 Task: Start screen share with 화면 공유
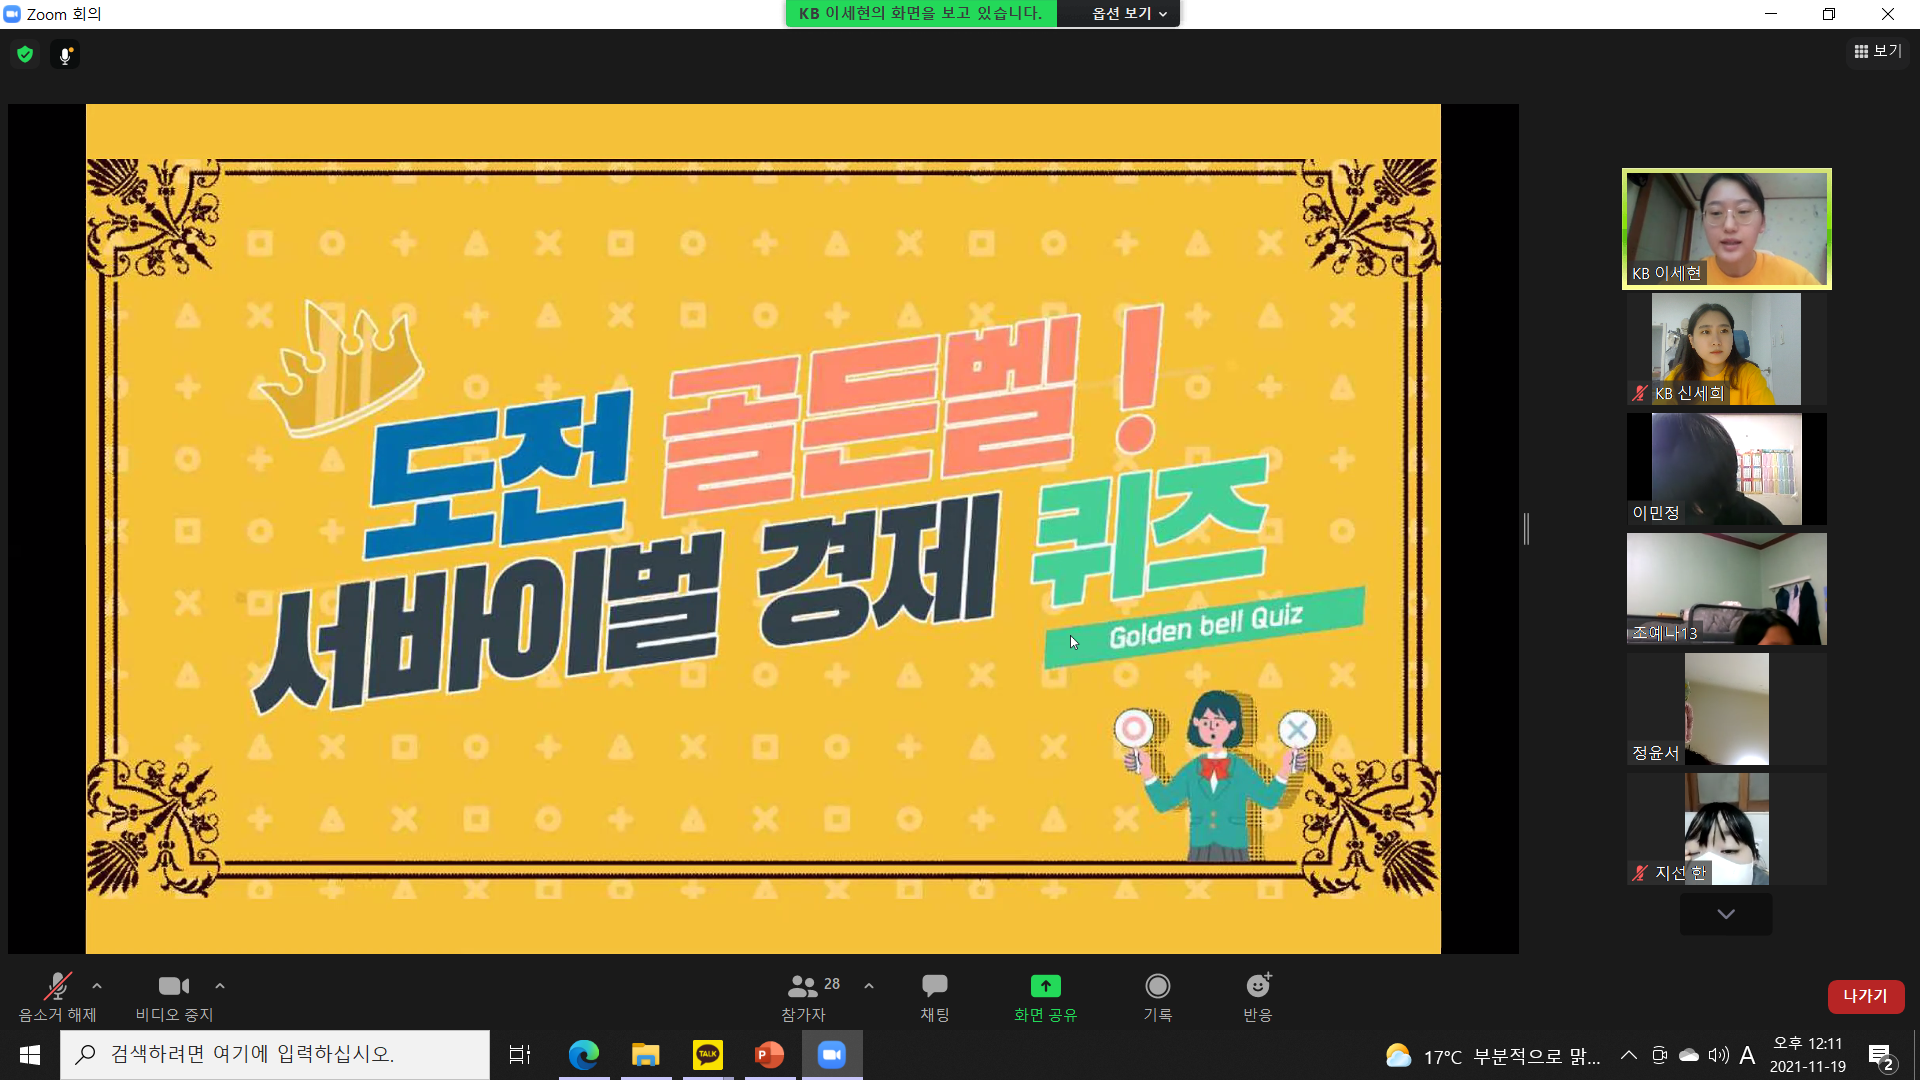click(x=1045, y=997)
